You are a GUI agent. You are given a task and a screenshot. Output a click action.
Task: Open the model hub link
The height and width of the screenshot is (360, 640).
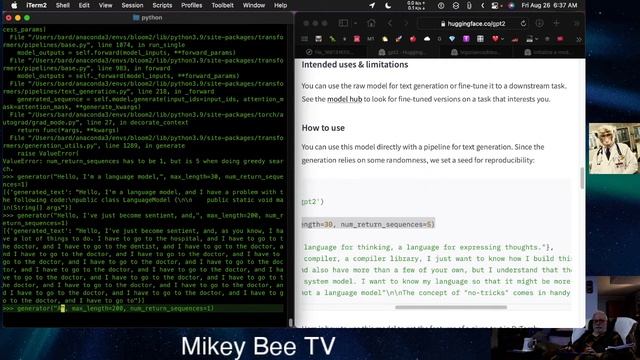click(344, 99)
